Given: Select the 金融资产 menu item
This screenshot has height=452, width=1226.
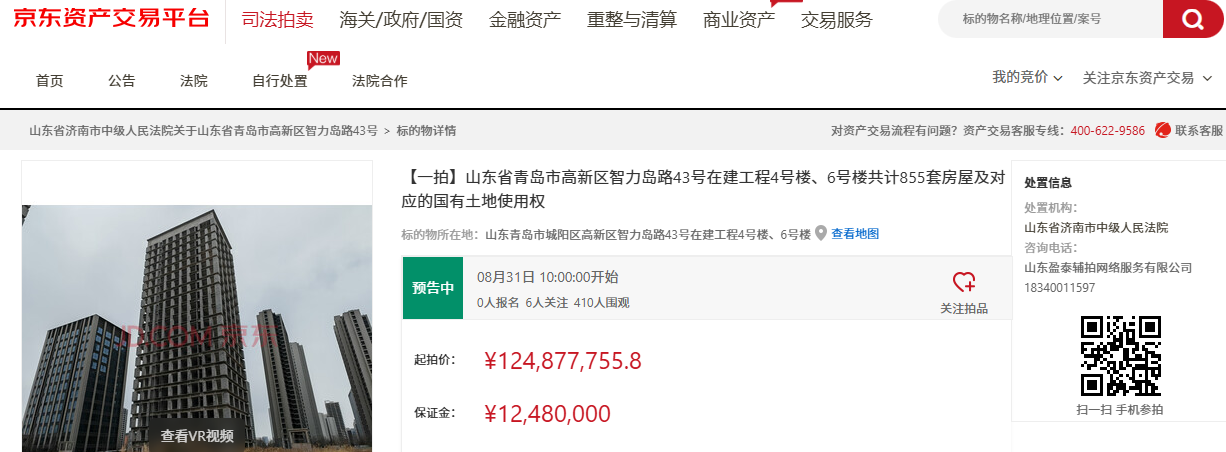Looking at the screenshot, I should point(525,19).
